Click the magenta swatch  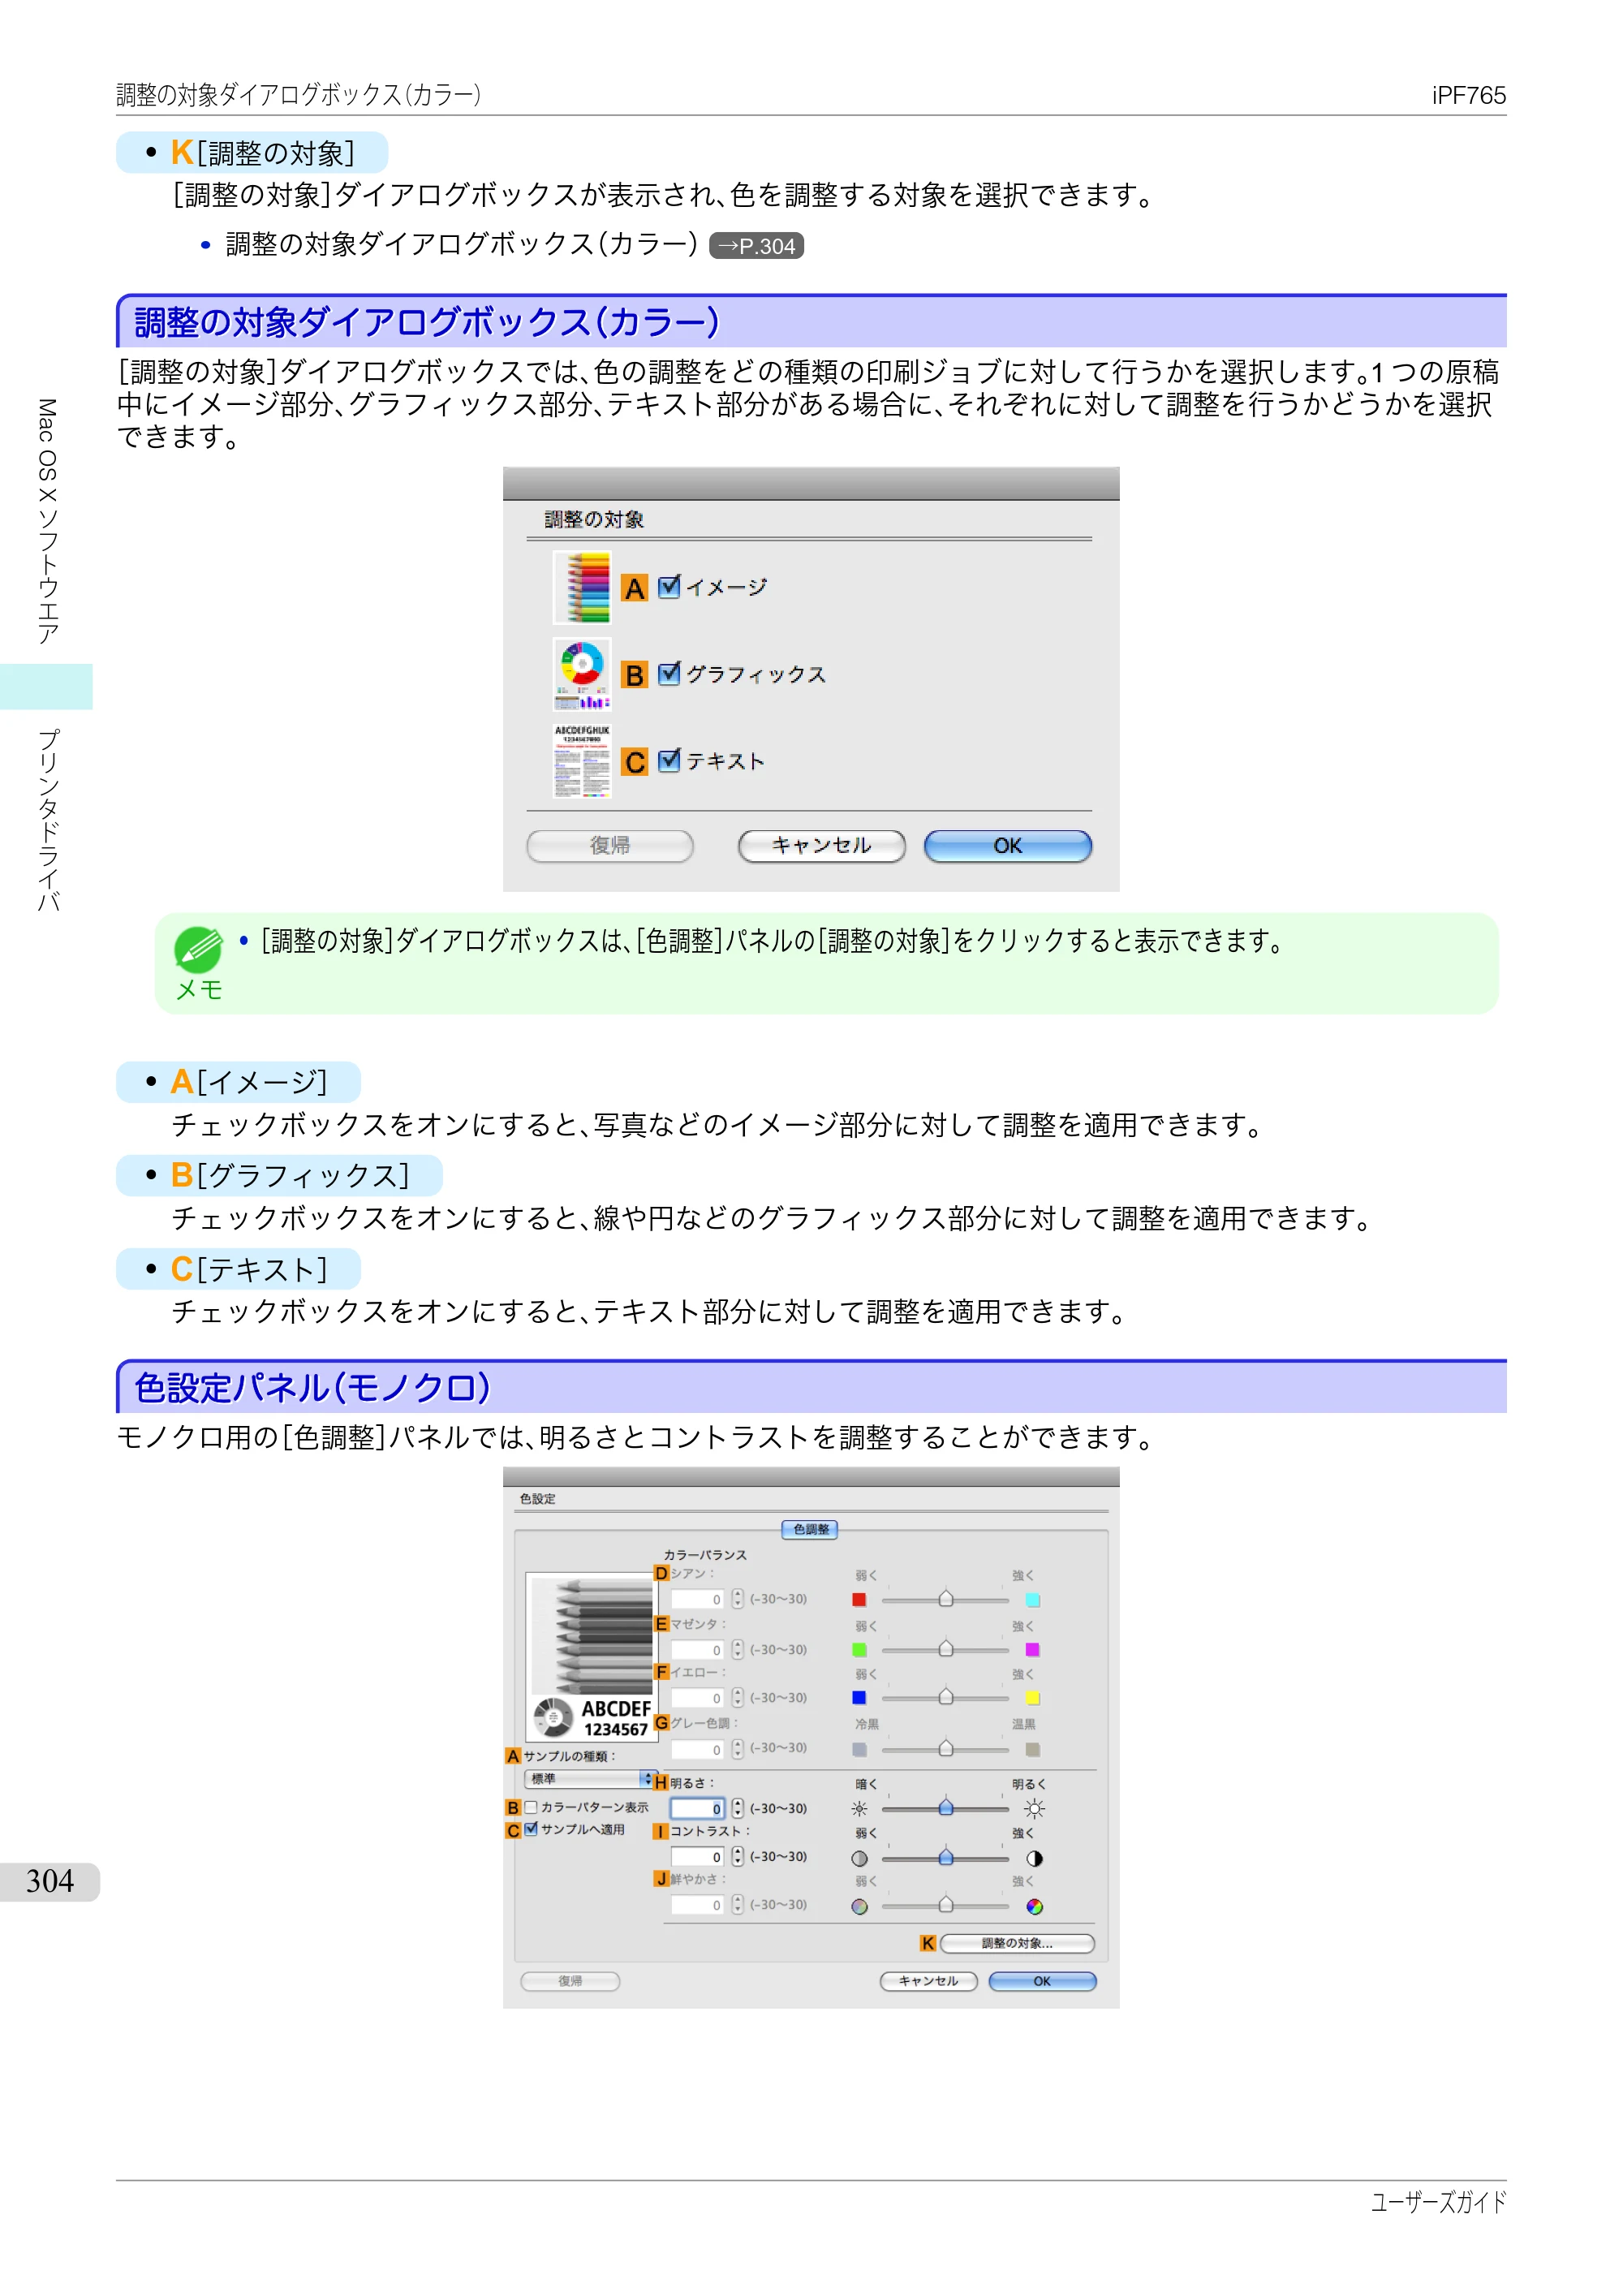(1033, 1649)
